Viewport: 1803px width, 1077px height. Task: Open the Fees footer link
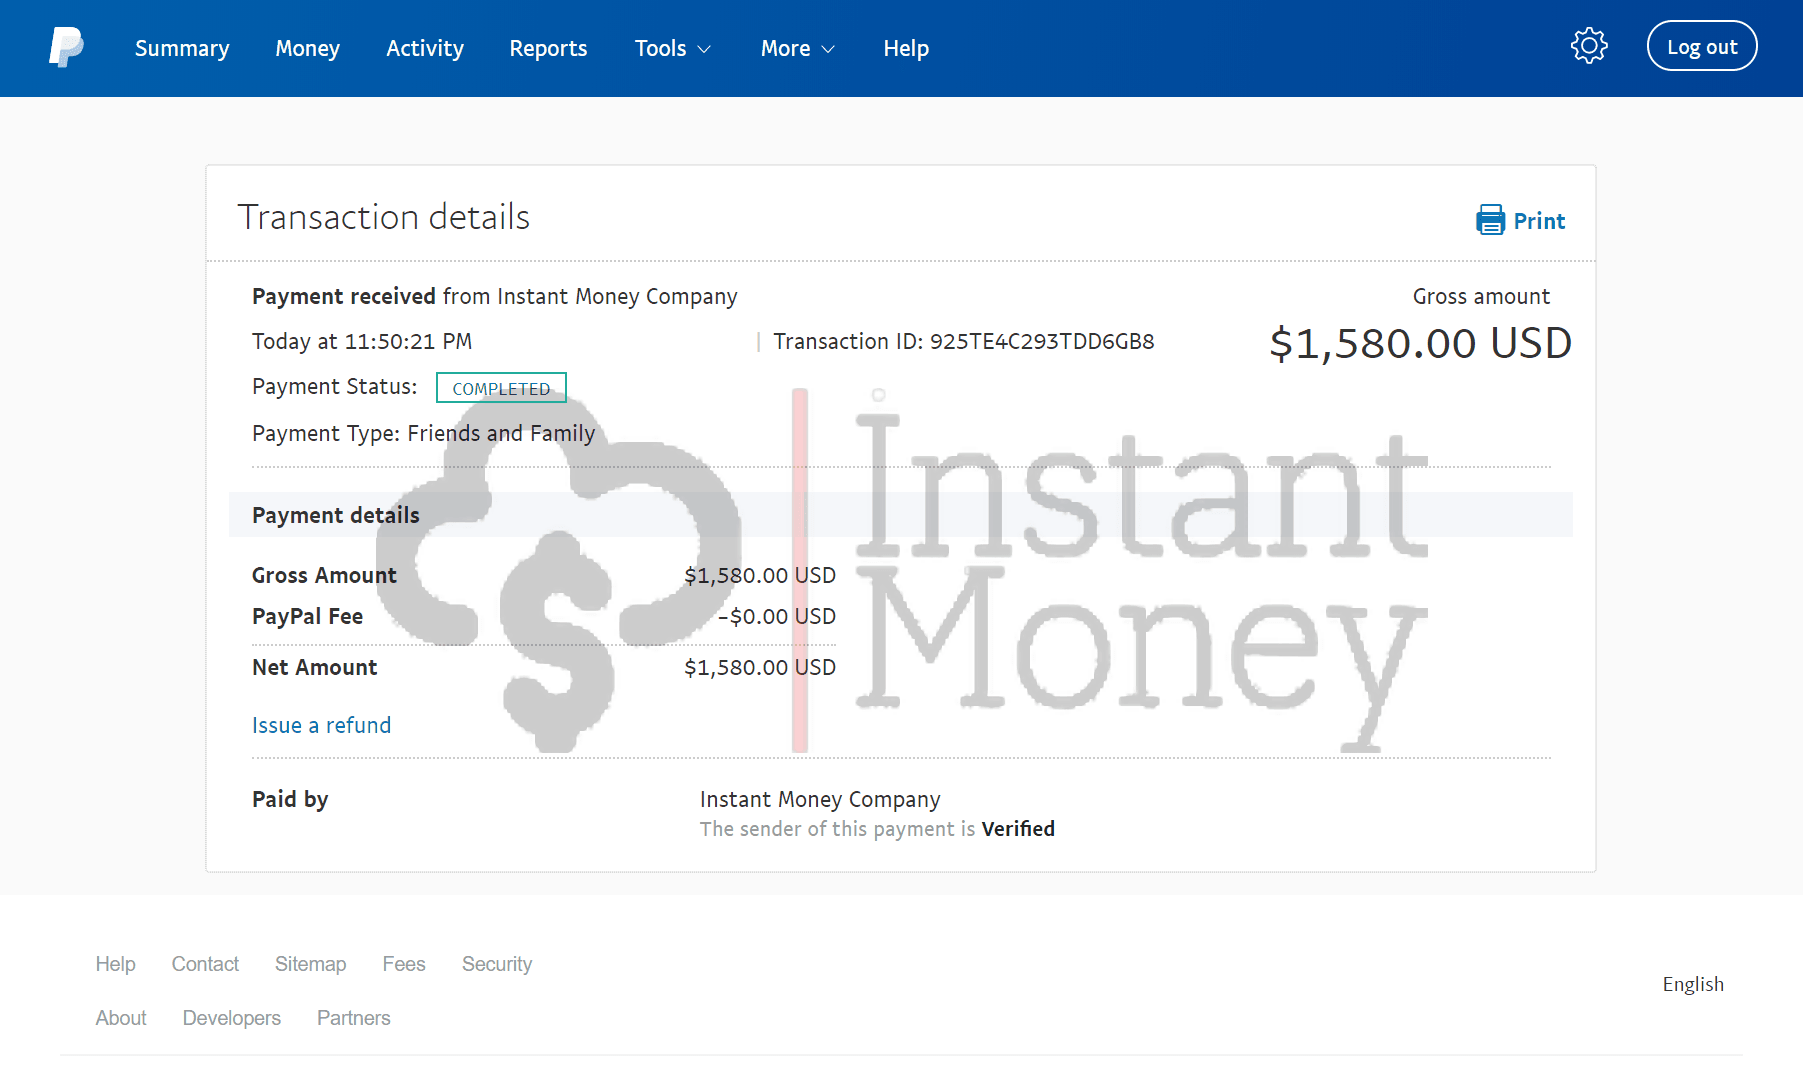pyautogui.click(x=404, y=964)
